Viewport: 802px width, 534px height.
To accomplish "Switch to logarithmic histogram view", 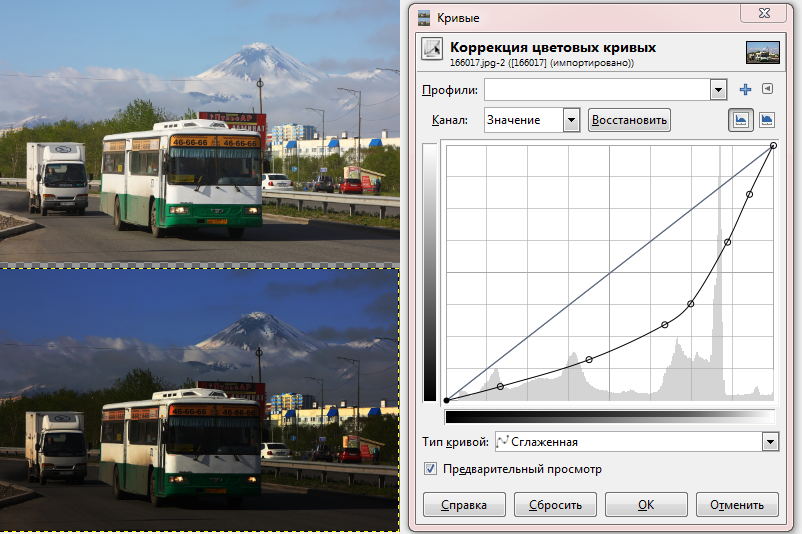I will [767, 120].
